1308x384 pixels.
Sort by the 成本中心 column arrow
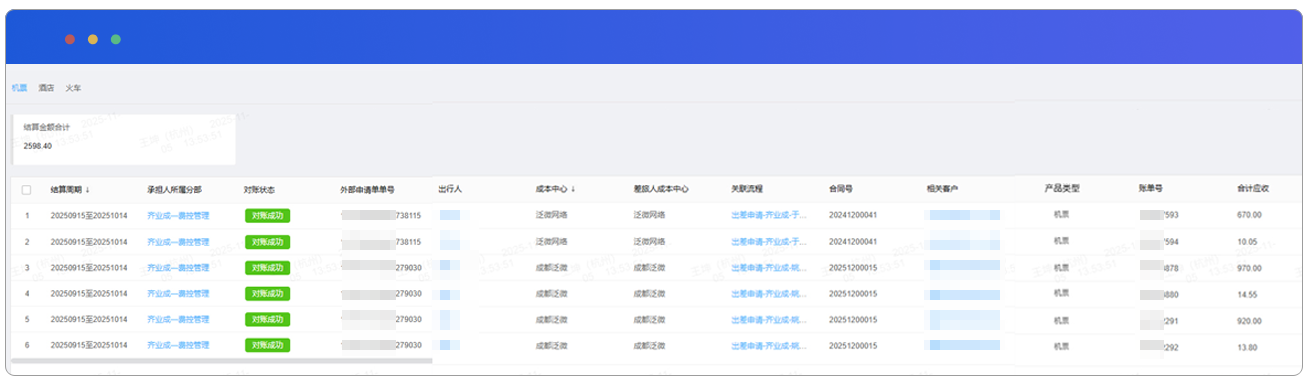[x=572, y=189]
